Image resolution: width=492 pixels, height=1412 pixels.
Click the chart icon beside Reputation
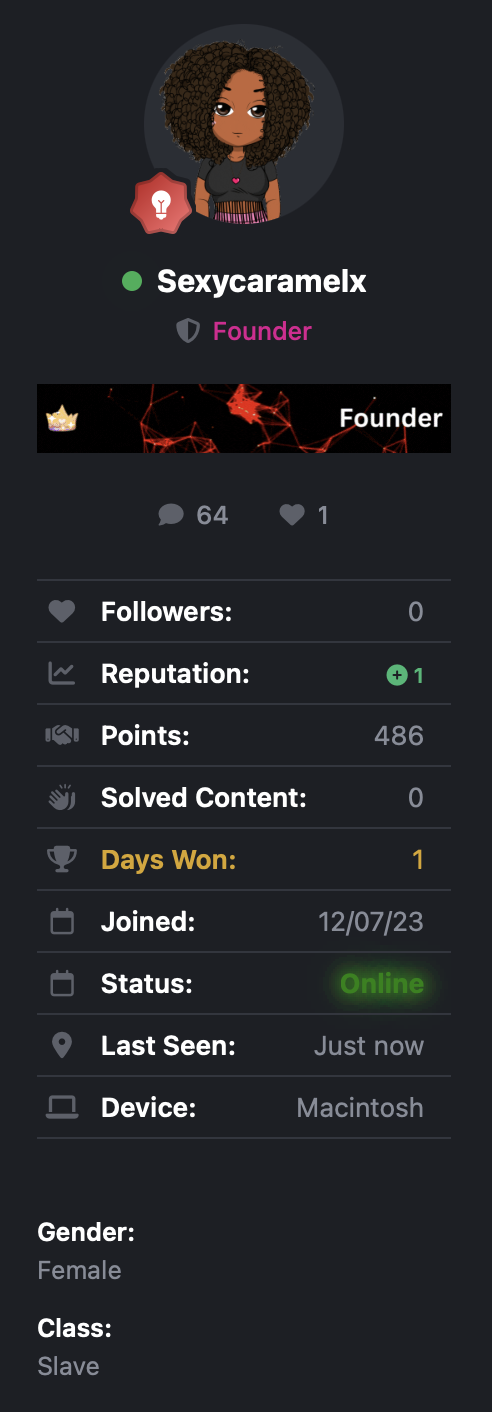(62, 674)
